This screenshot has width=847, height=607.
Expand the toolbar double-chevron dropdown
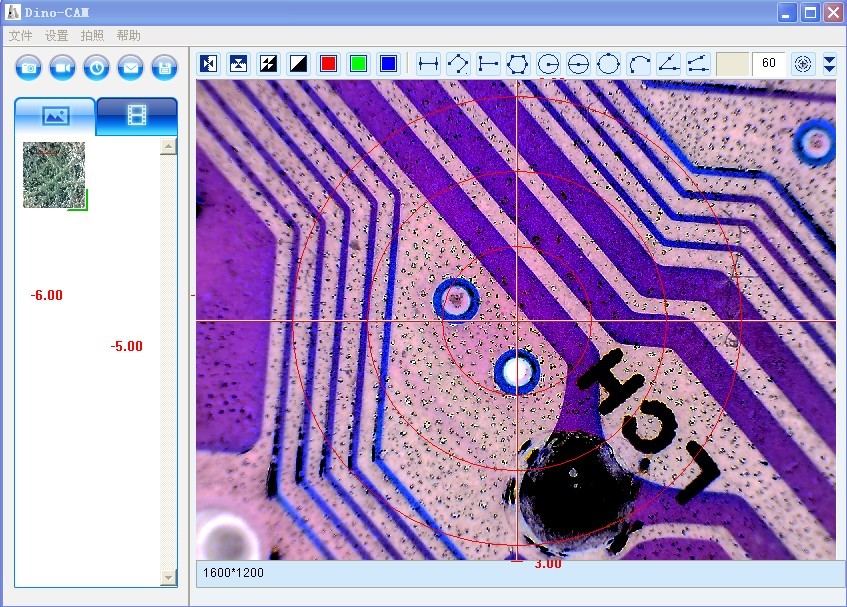(829, 64)
